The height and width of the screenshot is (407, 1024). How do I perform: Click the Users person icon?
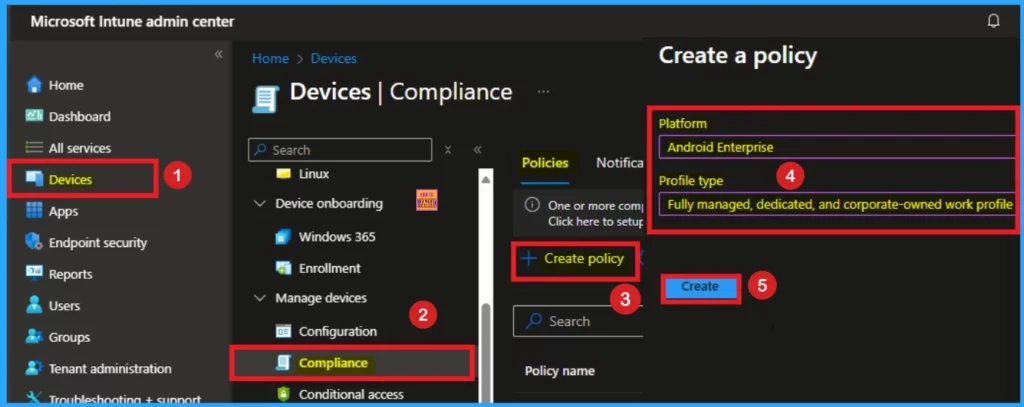33,305
